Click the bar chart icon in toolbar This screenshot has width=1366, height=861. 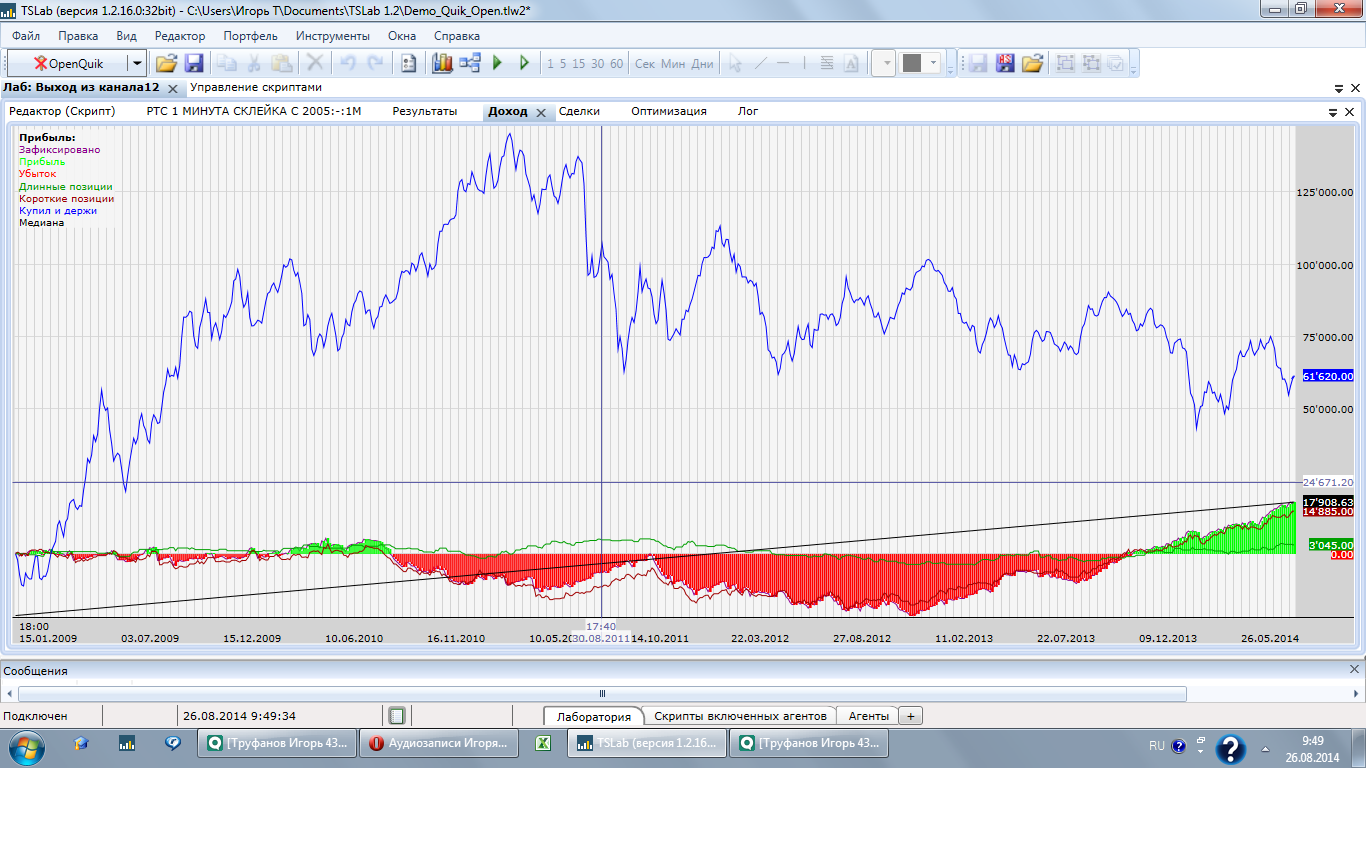(442, 63)
